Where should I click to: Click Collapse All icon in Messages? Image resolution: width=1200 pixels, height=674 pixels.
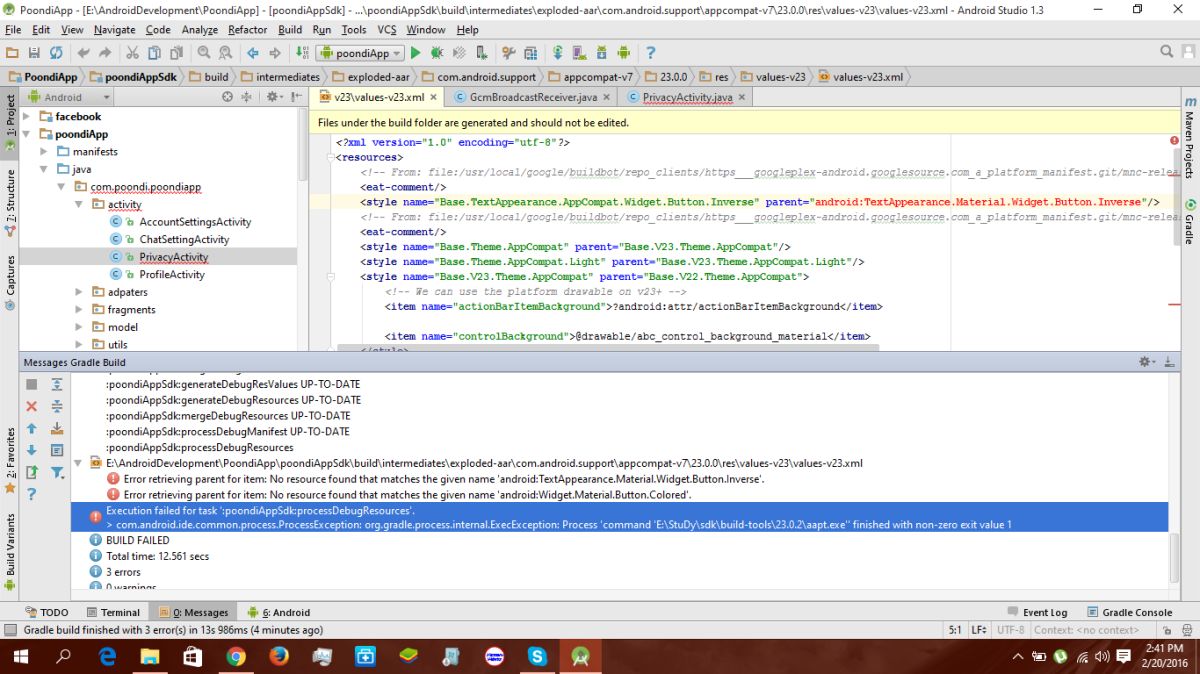57,406
